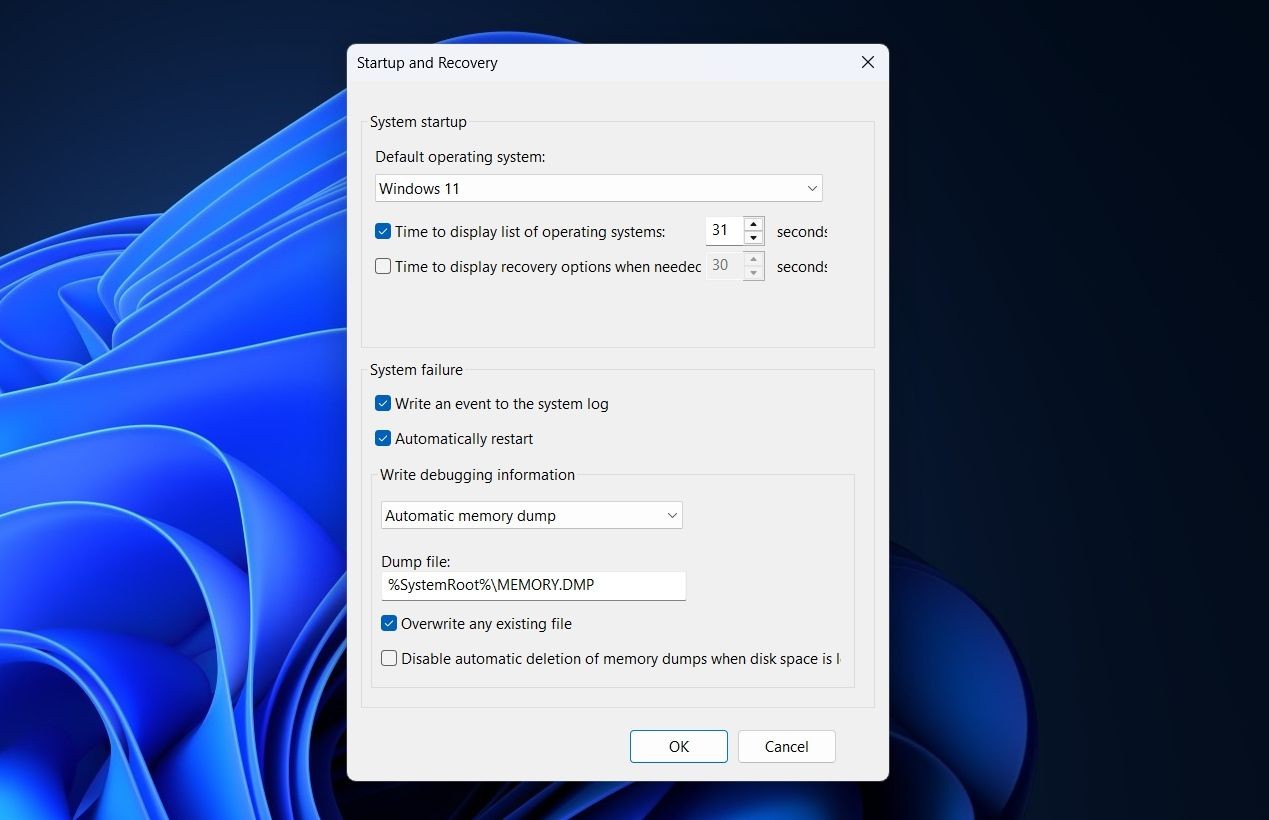The height and width of the screenshot is (820, 1269).
Task: Click the 'Default operating system:' label
Action: [460, 157]
